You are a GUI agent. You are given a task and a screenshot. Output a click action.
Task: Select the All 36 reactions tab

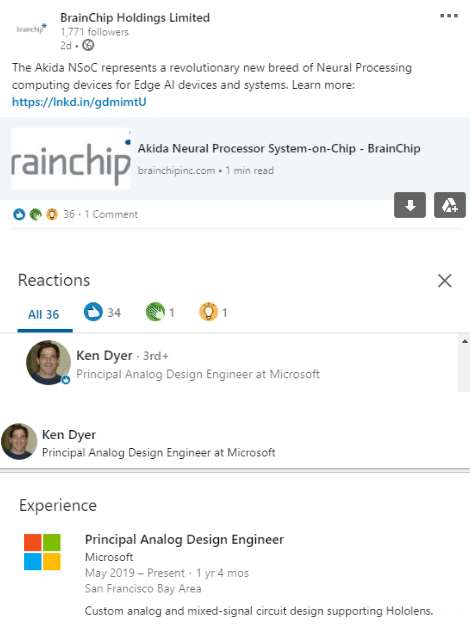[44, 315]
